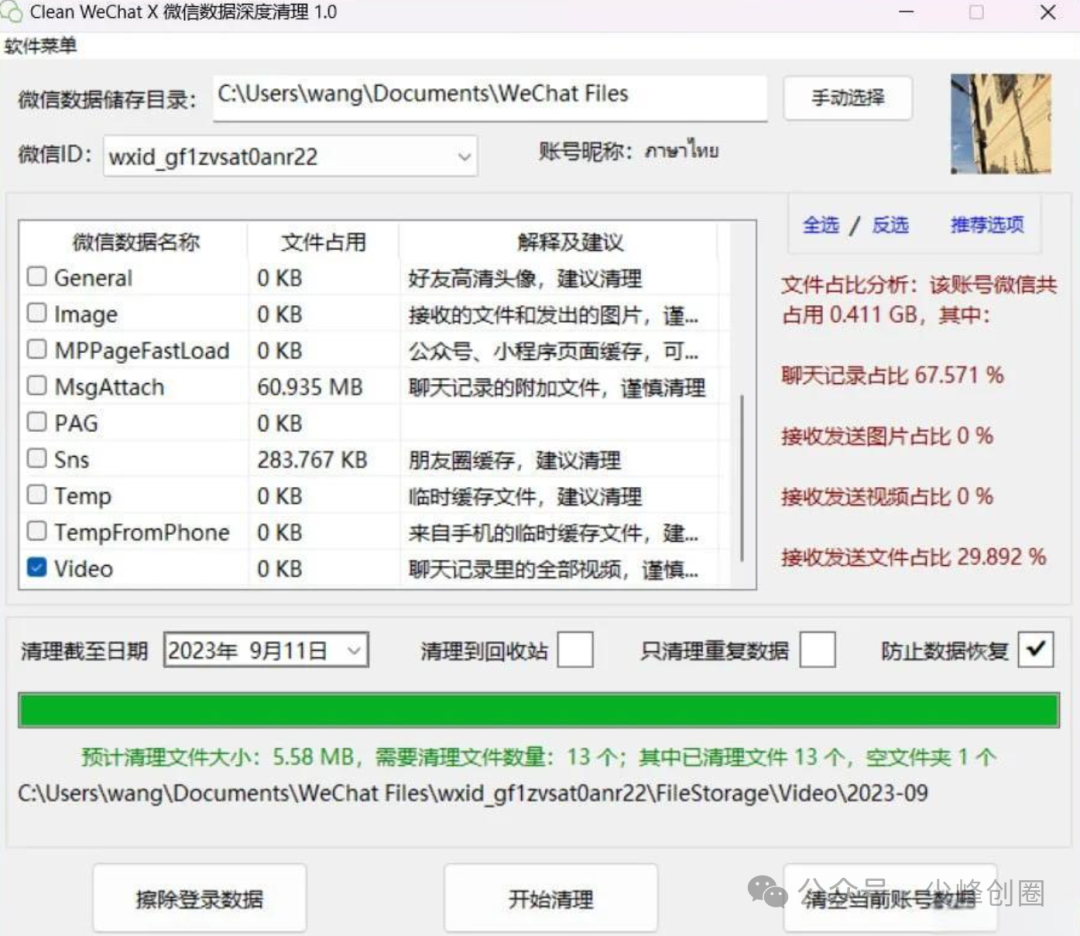The image size is (1080, 936).
Task: Open the 软件菜单 menu
Action: tap(40, 46)
